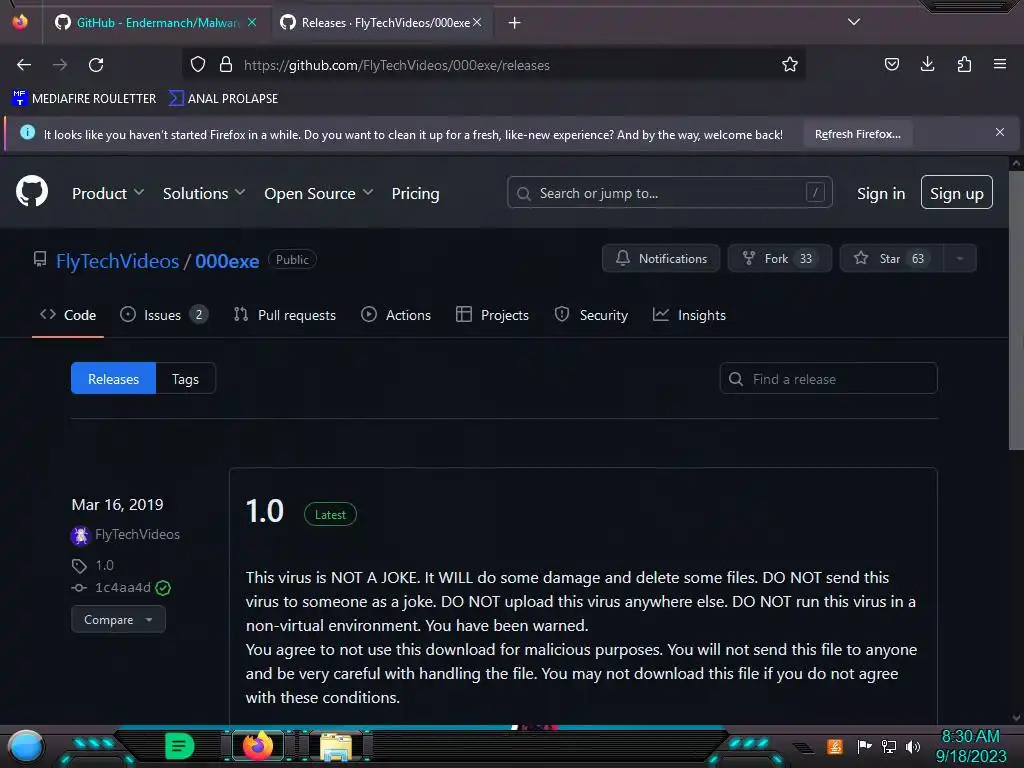Close the GitHub Endermanch tab
Viewport: 1024px width, 768px height.
click(252, 22)
